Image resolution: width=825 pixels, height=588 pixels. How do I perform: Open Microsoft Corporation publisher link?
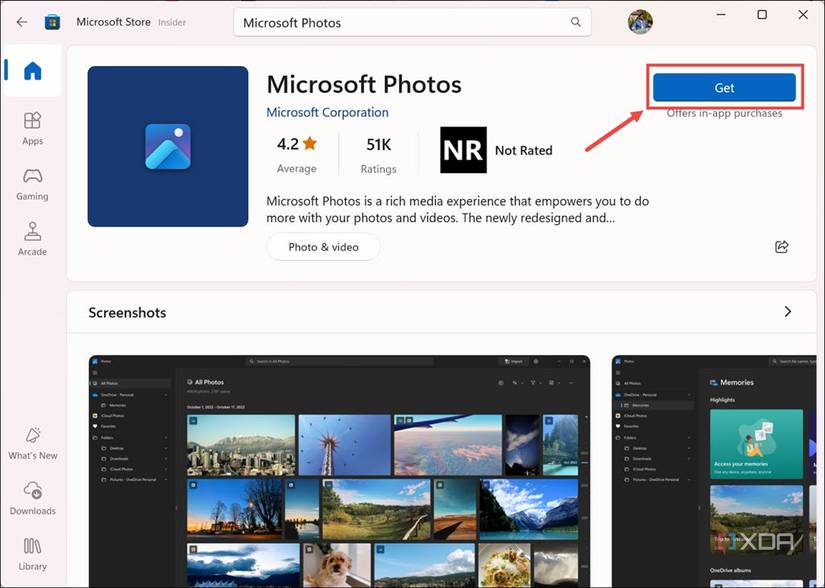(x=327, y=112)
